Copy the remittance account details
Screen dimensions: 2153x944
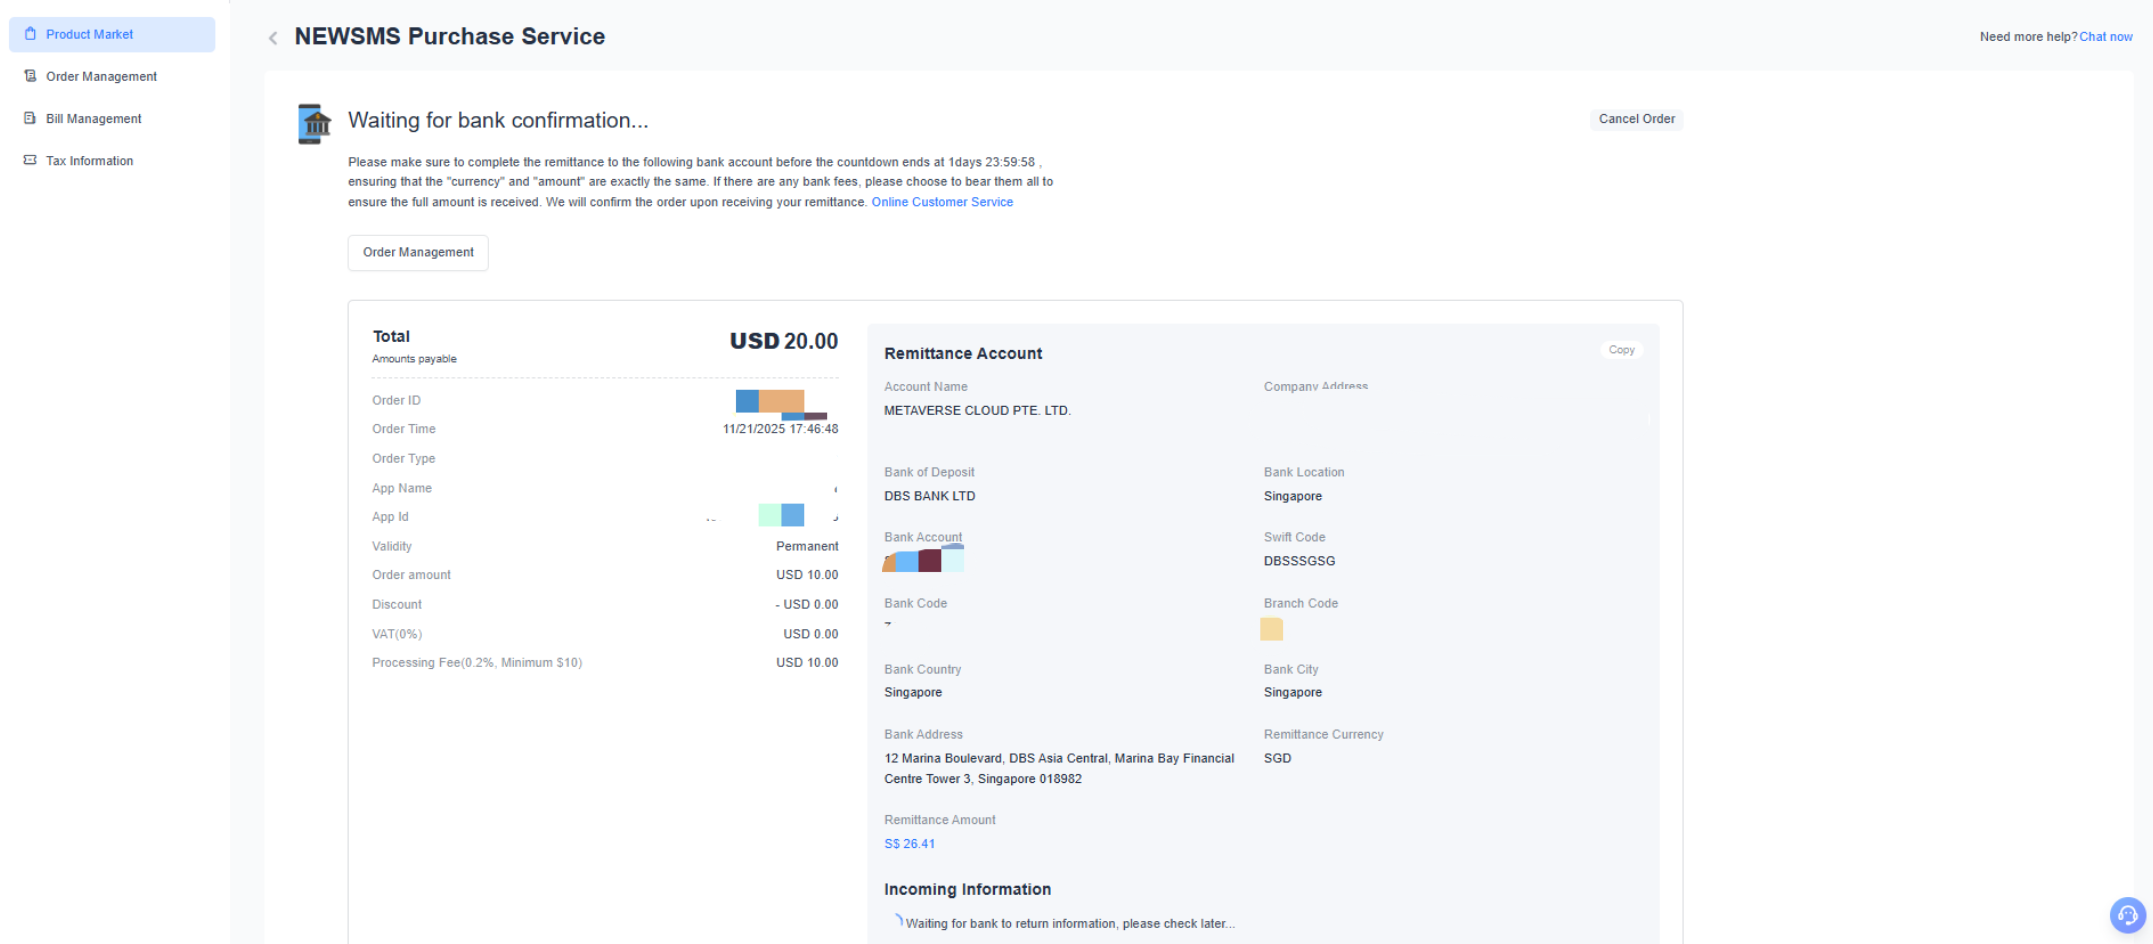click(1621, 350)
